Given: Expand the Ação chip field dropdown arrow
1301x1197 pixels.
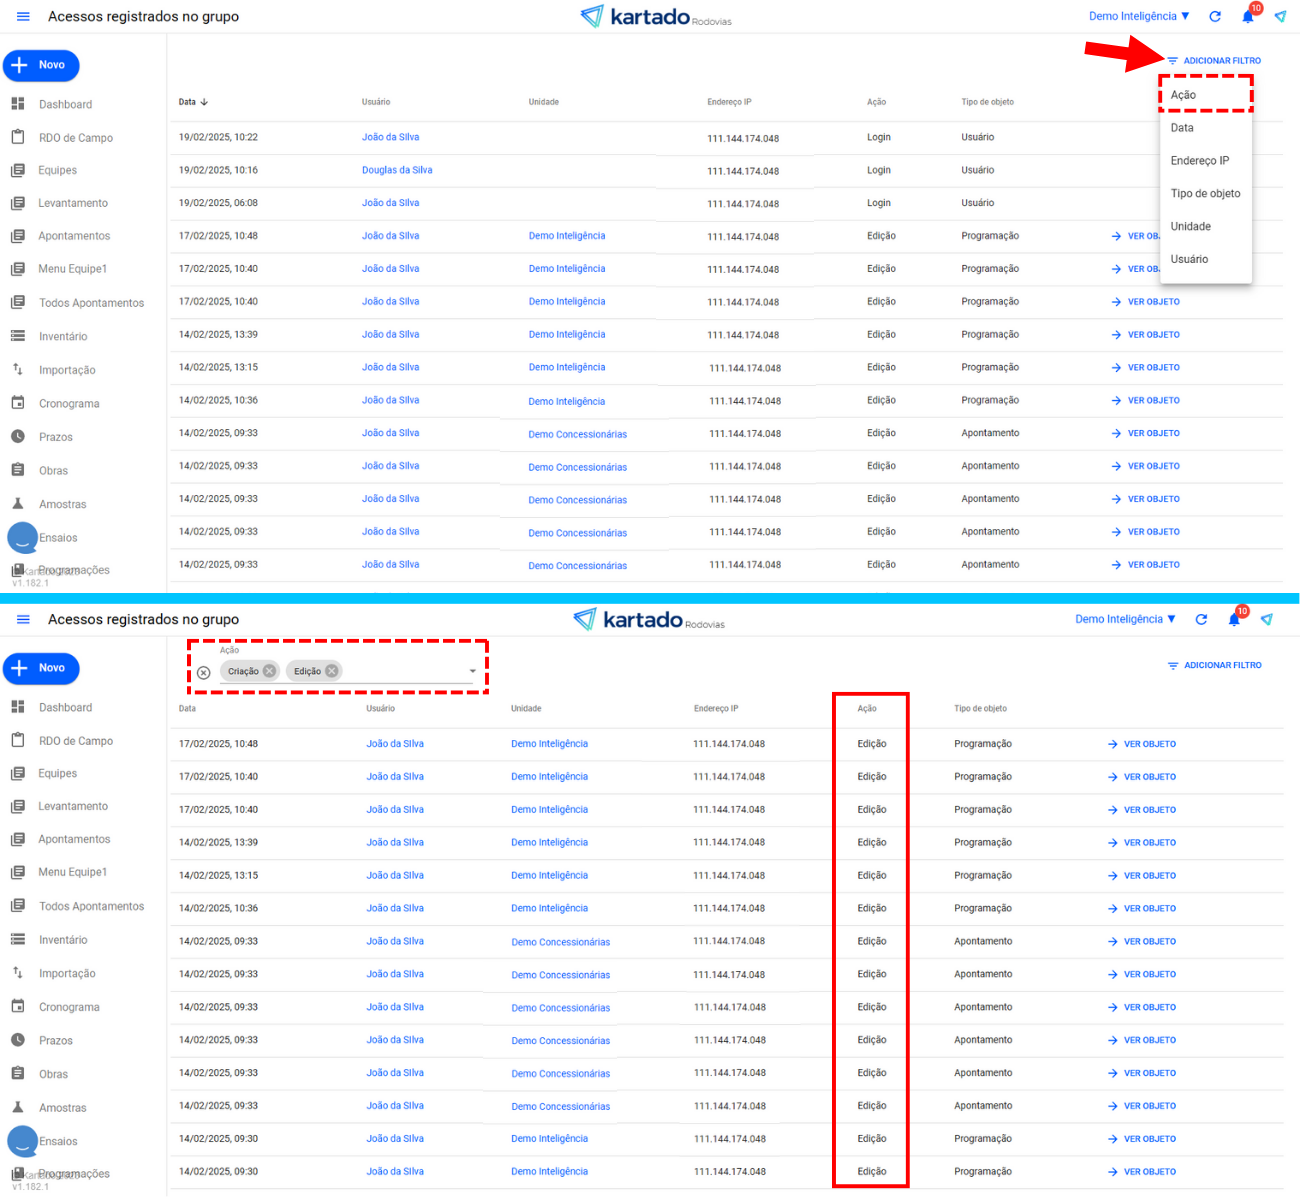Looking at the screenshot, I should tap(473, 671).
